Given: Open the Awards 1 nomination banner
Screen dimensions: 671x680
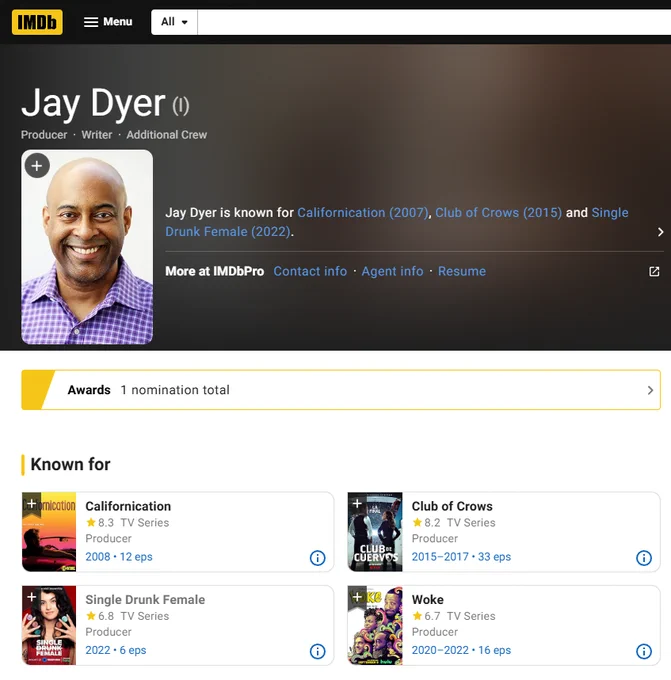Looking at the screenshot, I should [341, 390].
